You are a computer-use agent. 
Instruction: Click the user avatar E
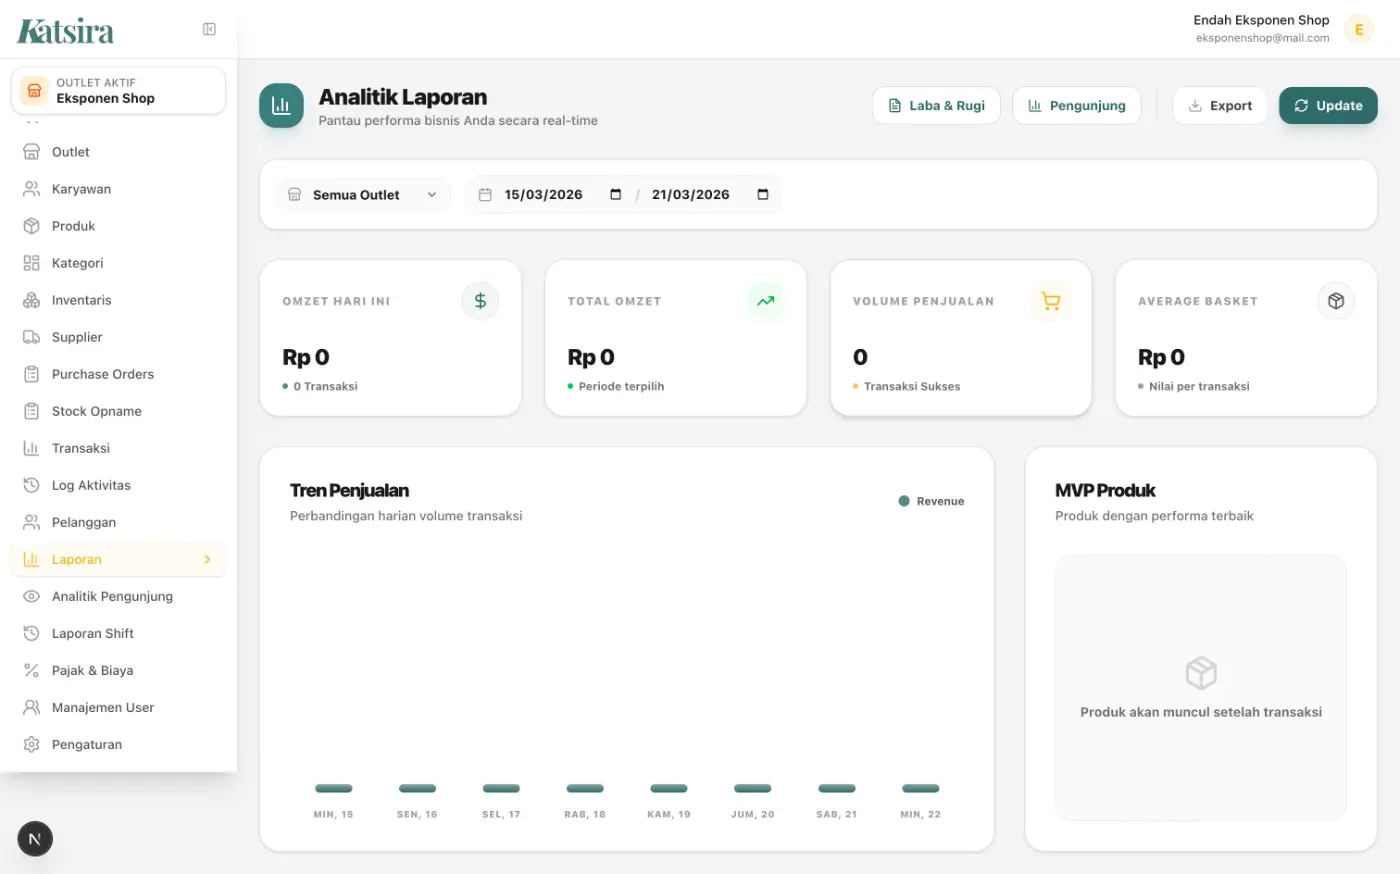[1358, 29]
